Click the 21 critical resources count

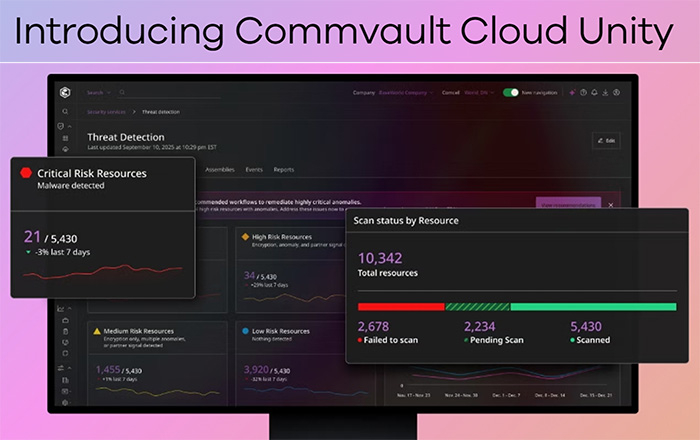click(x=32, y=237)
